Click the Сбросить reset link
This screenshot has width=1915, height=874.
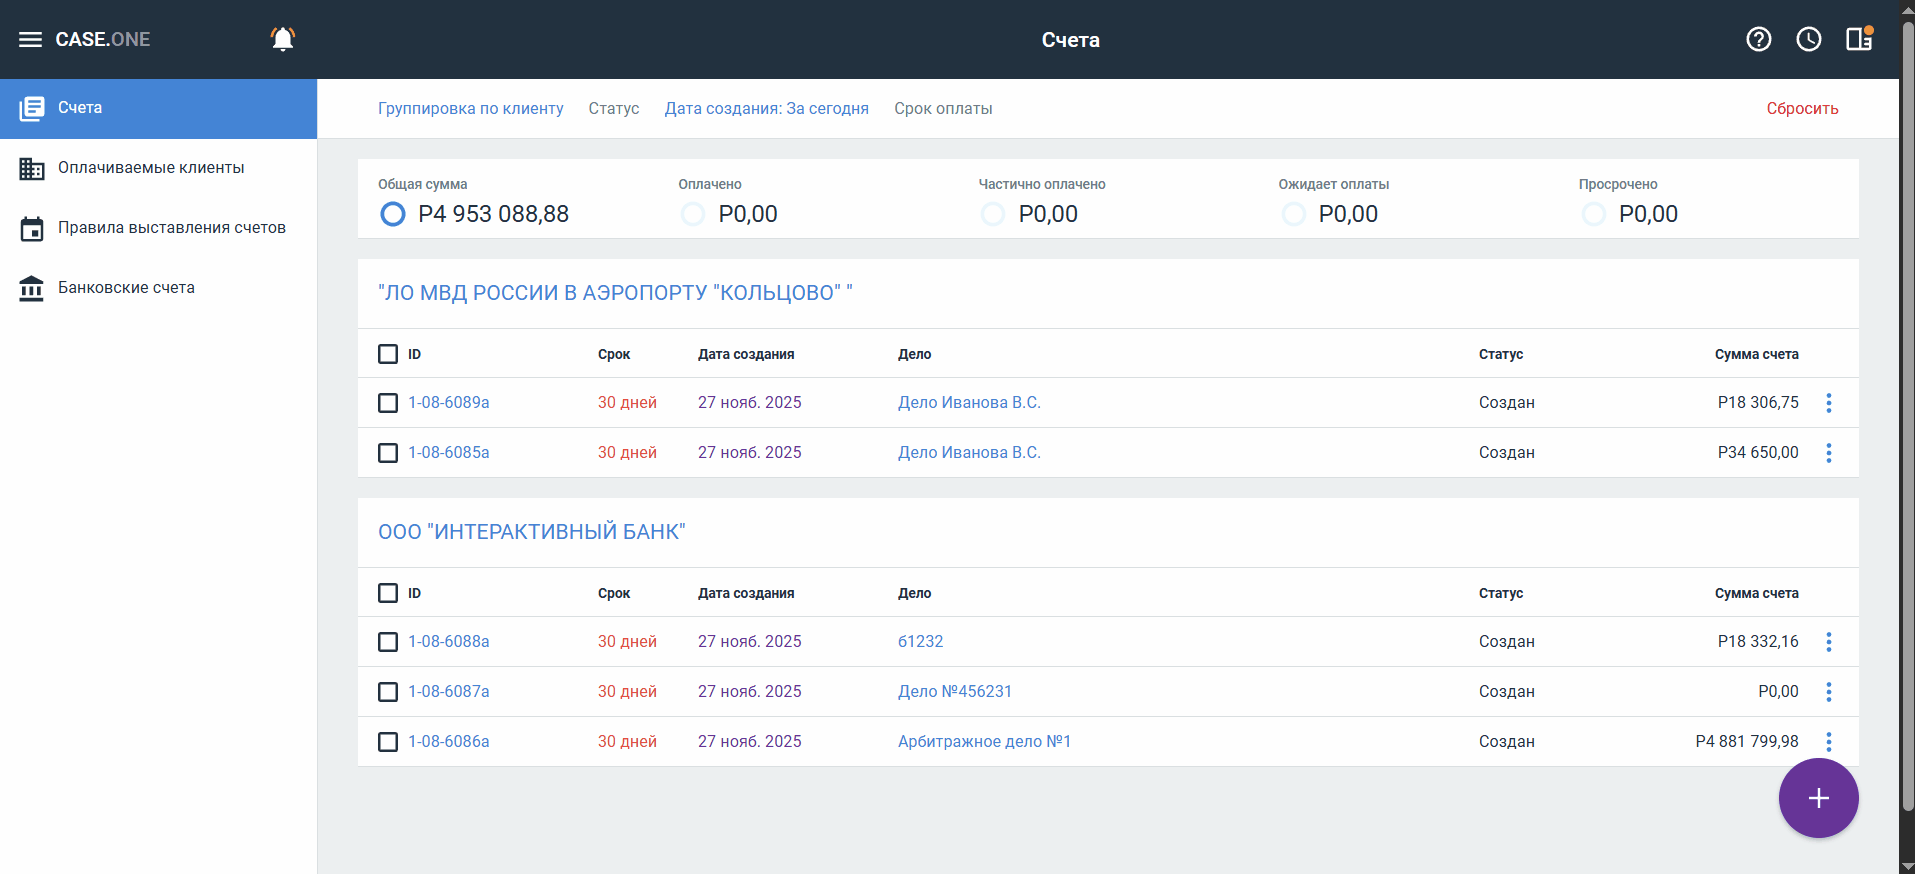coord(1802,109)
